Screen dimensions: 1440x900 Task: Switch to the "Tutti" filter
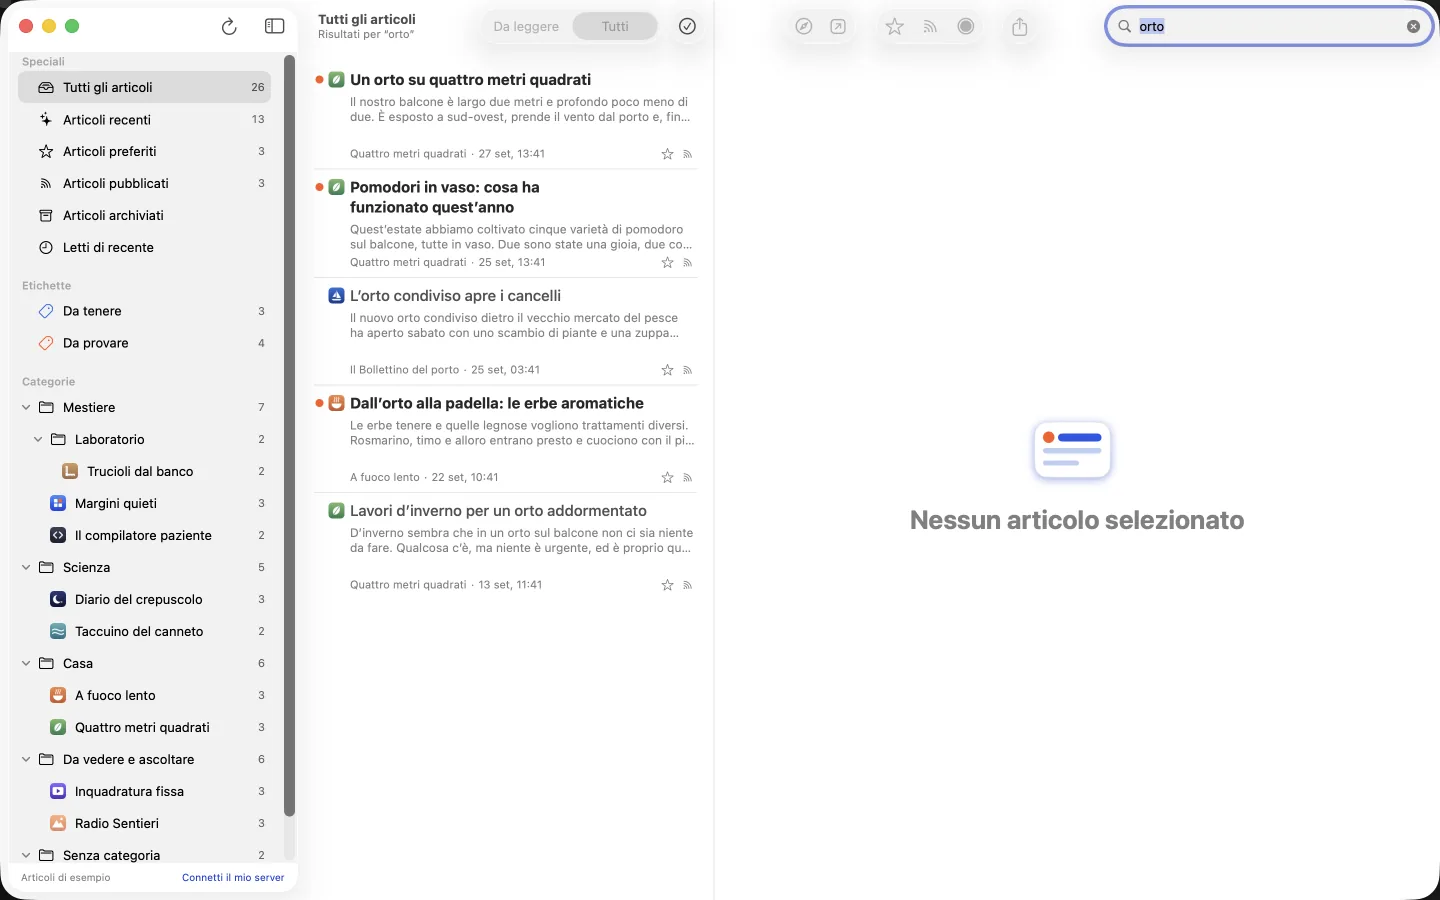pyautogui.click(x=615, y=27)
